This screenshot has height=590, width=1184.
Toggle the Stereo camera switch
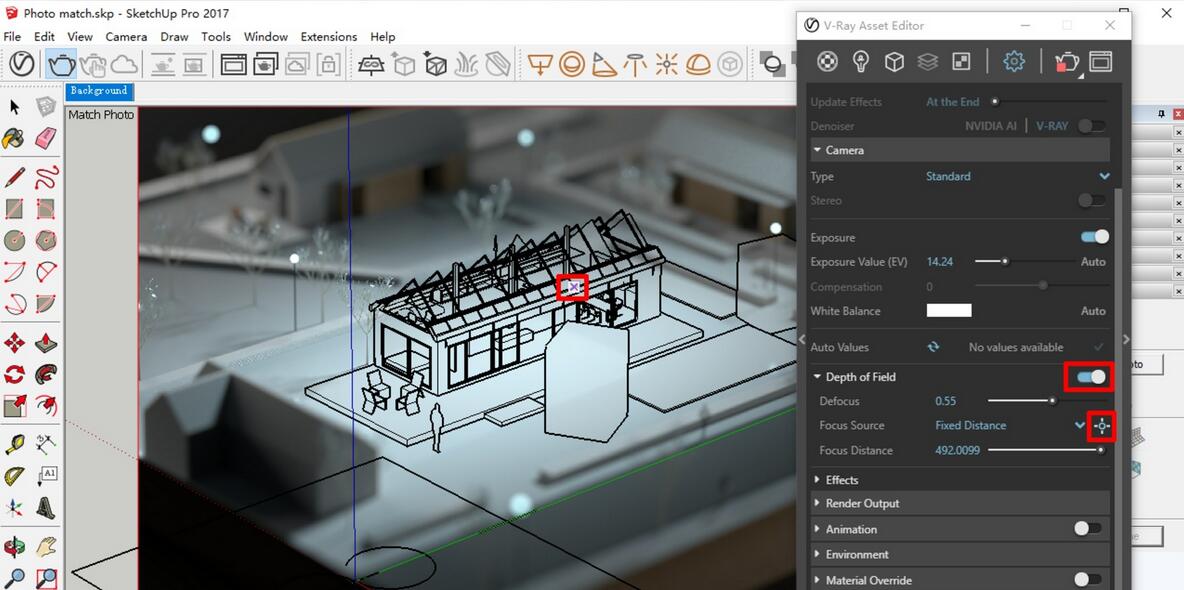1092,200
